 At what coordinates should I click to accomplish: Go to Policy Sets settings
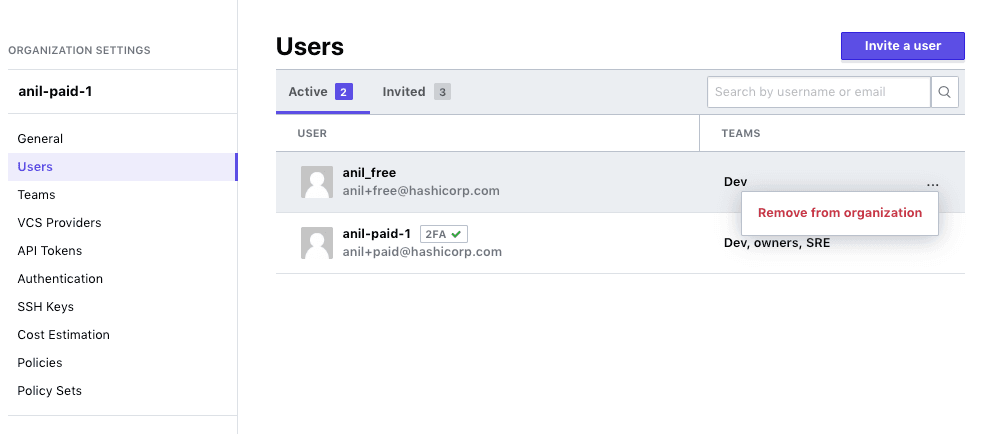pos(50,391)
